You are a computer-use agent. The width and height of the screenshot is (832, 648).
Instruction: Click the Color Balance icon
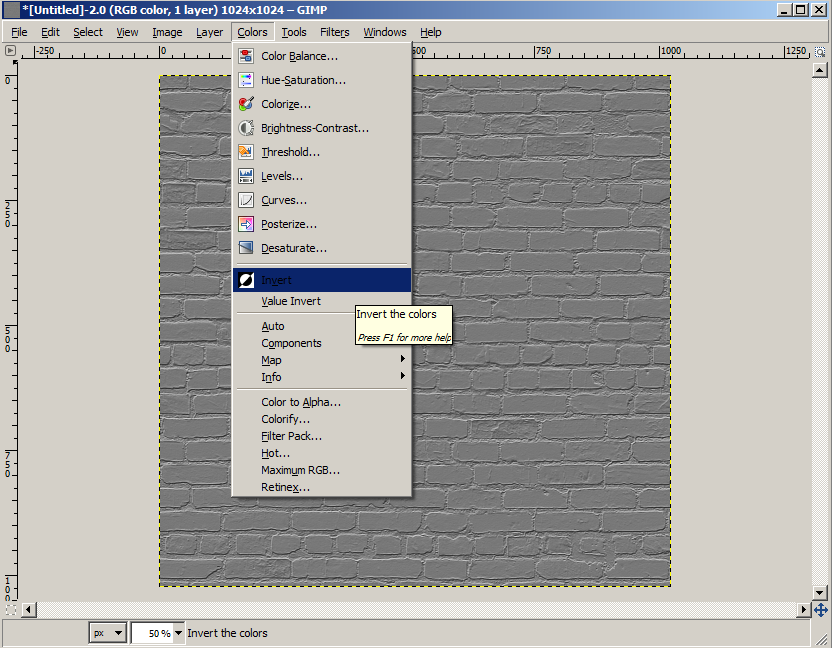coord(246,56)
